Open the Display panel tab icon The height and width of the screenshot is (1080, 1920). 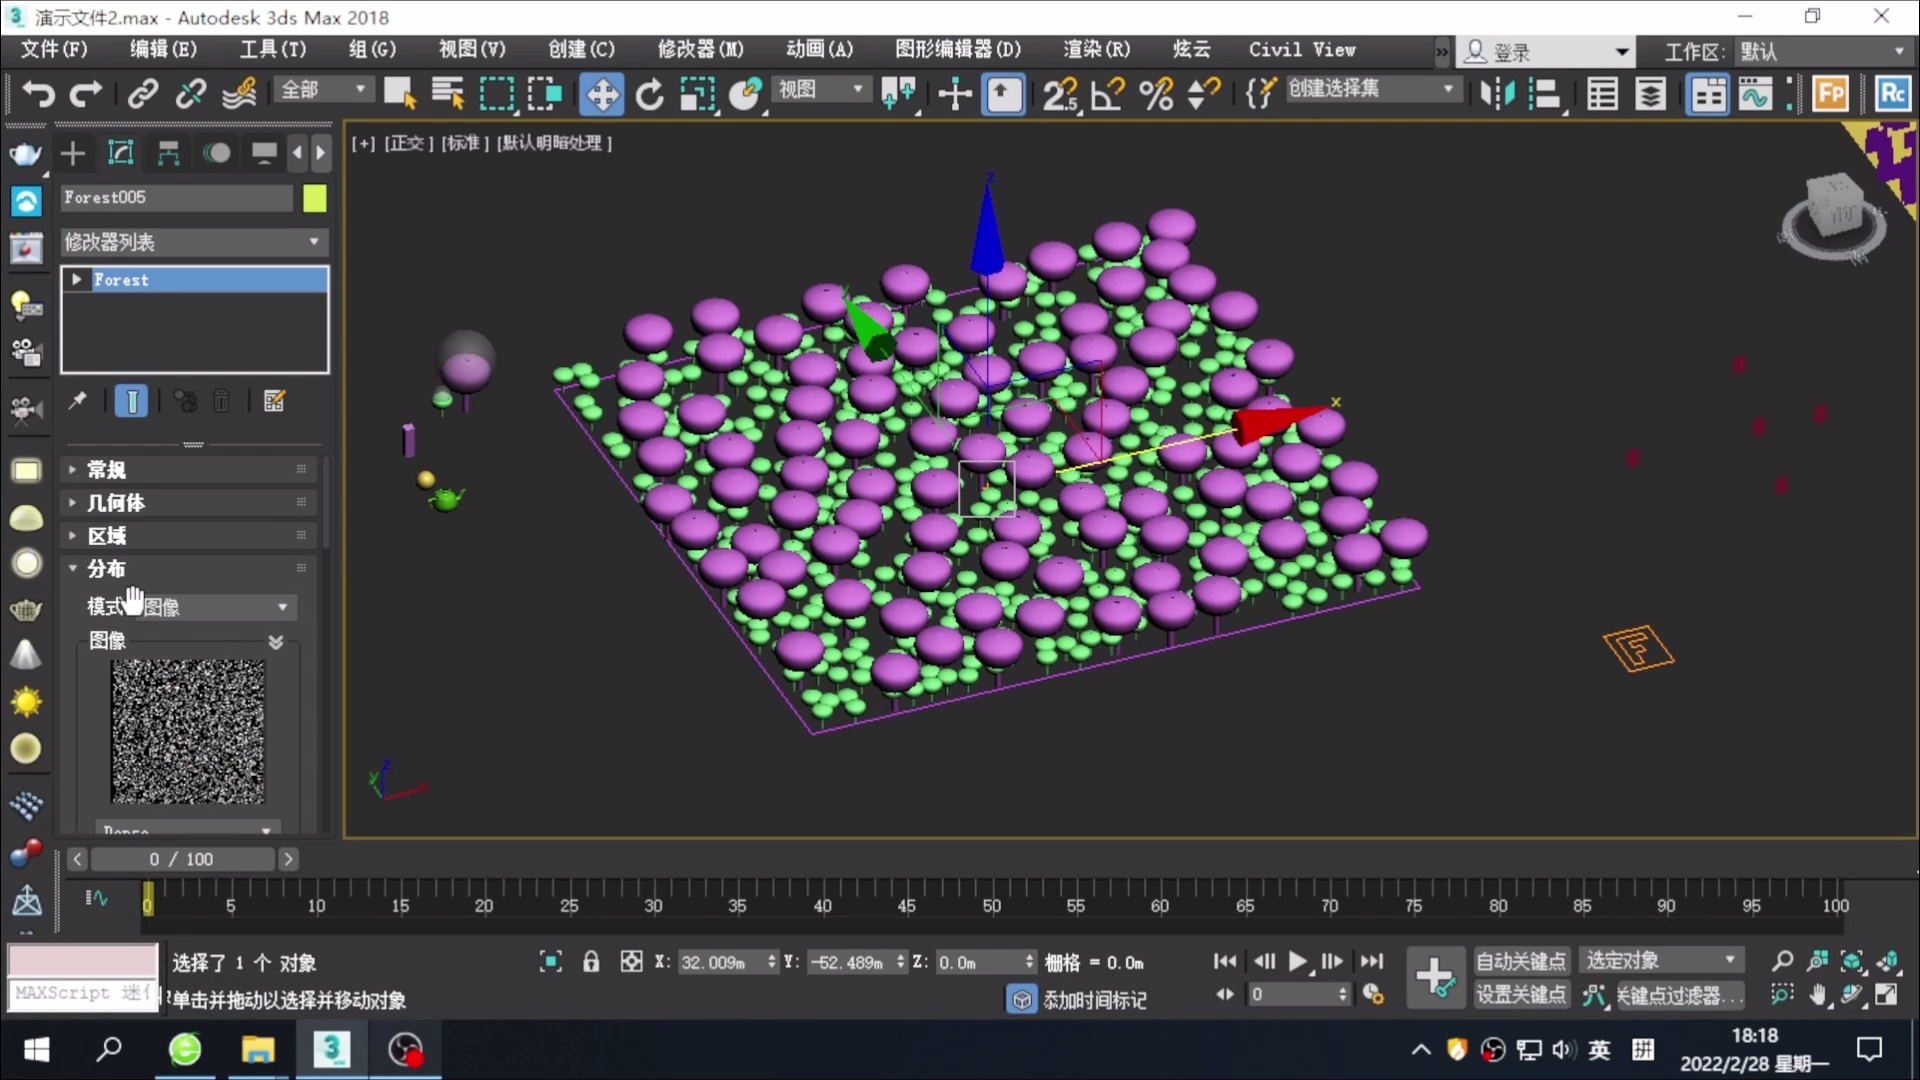click(264, 153)
